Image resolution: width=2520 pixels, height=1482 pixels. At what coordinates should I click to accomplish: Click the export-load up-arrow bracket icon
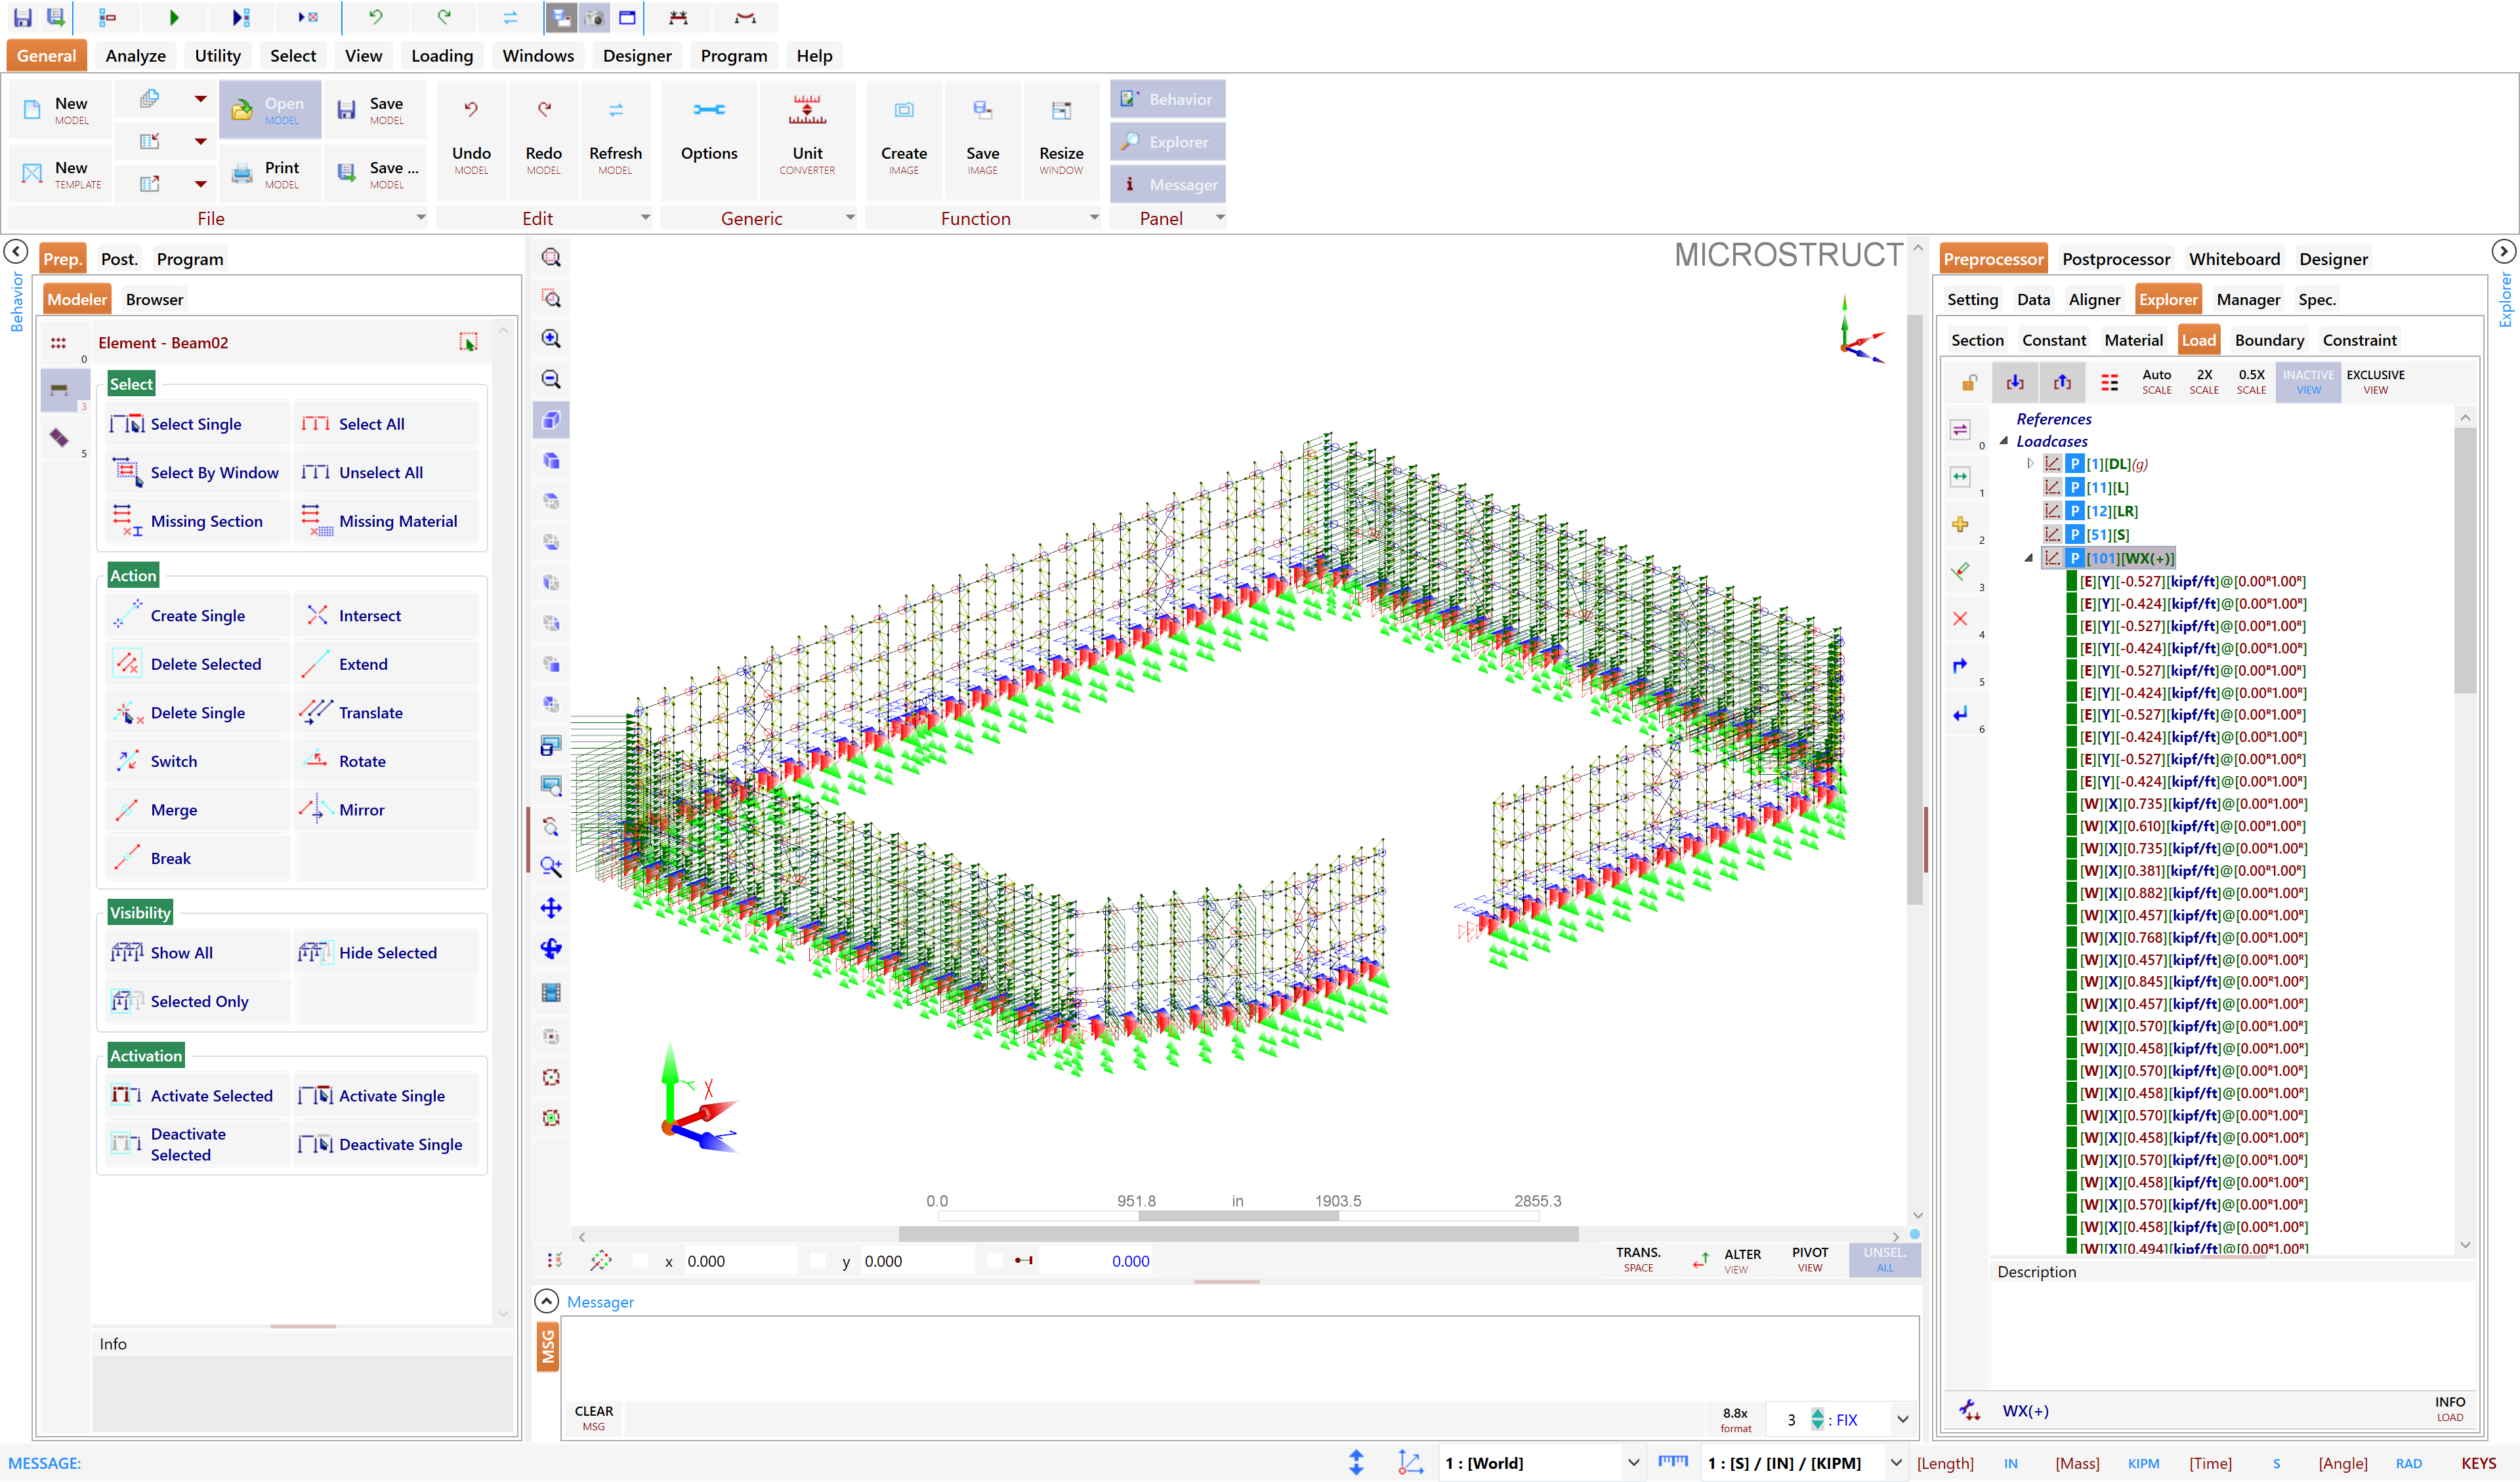2062,382
